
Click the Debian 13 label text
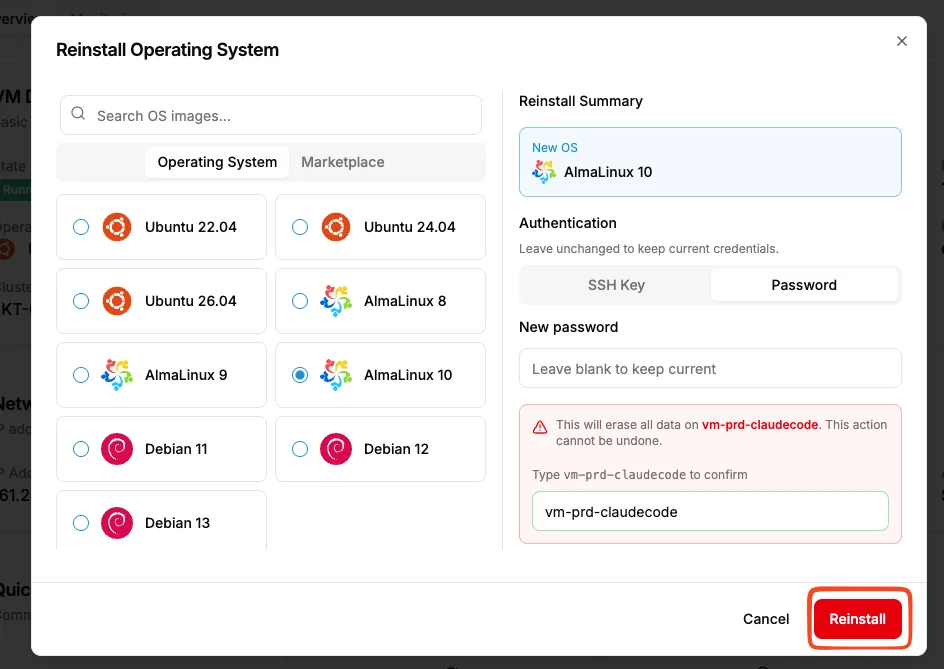tap(178, 523)
